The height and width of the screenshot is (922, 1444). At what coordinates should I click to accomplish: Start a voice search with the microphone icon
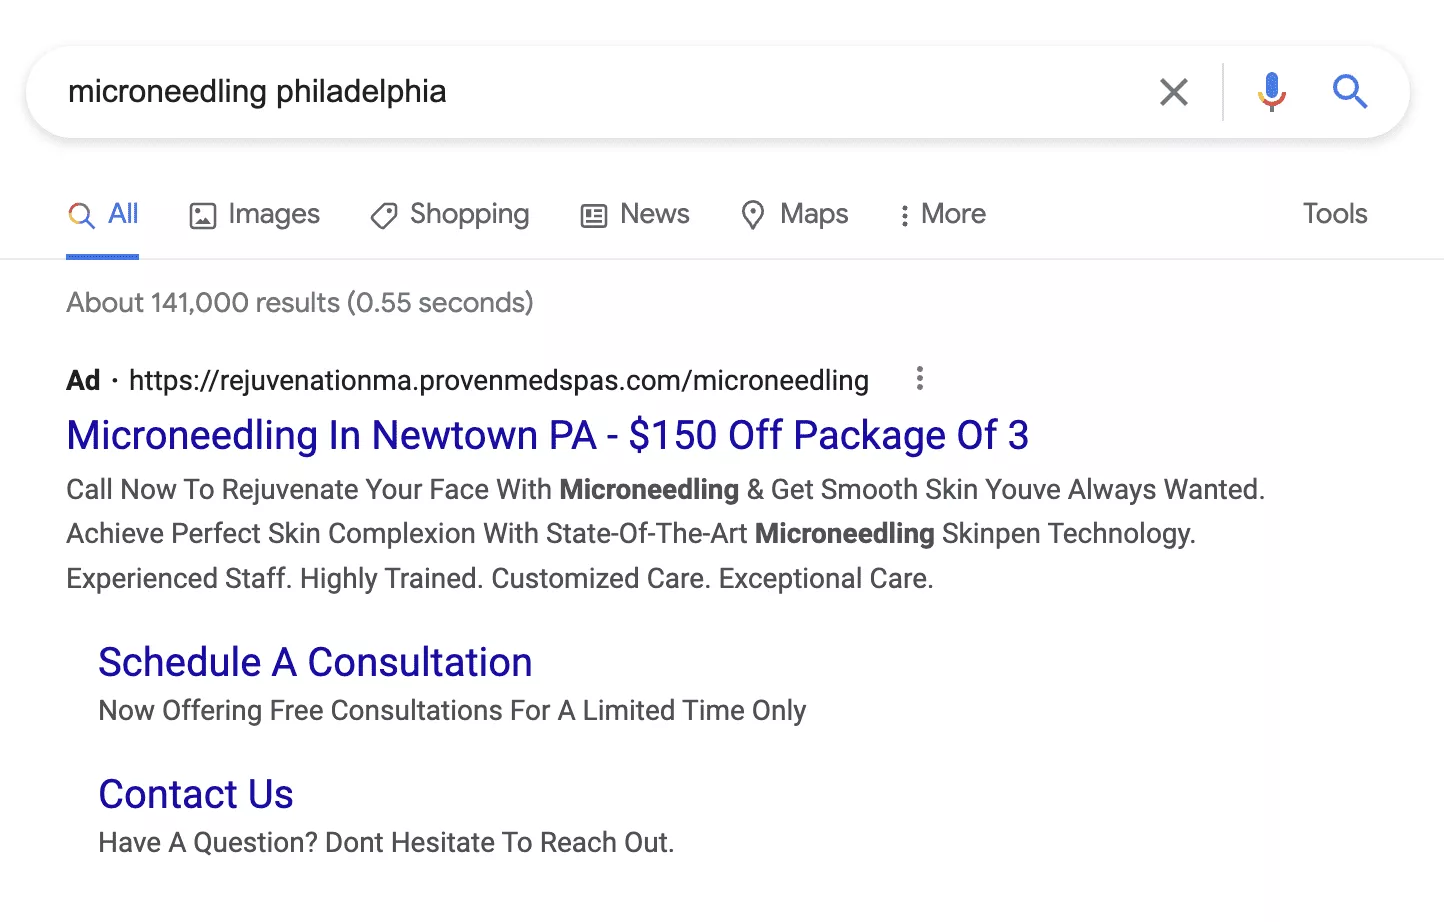coord(1271,91)
